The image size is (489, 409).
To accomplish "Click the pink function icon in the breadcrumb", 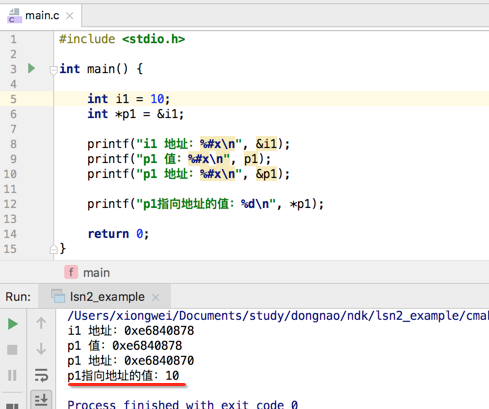I will click(x=71, y=272).
